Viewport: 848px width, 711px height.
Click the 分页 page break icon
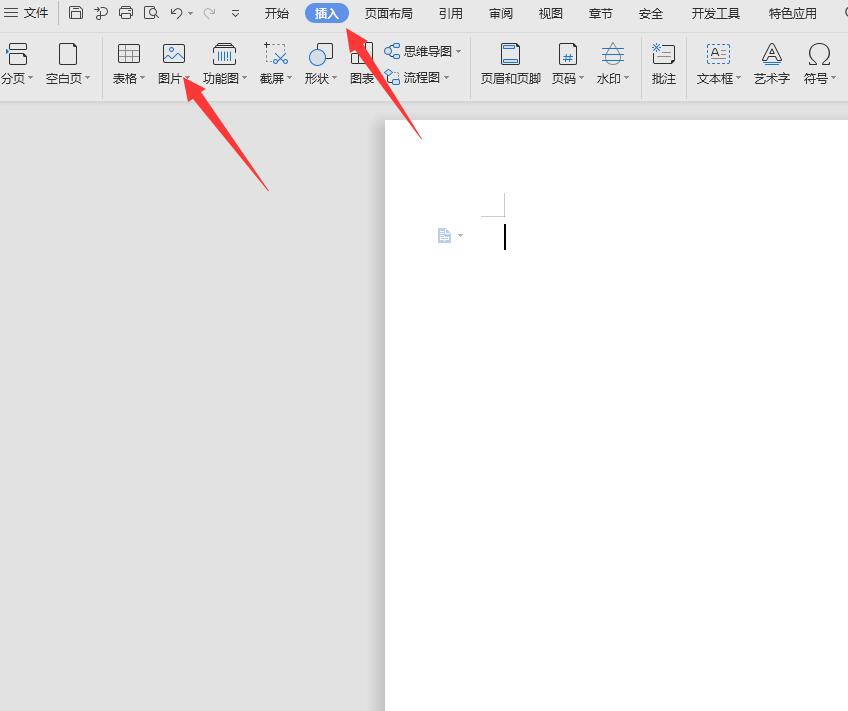click(x=16, y=54)
